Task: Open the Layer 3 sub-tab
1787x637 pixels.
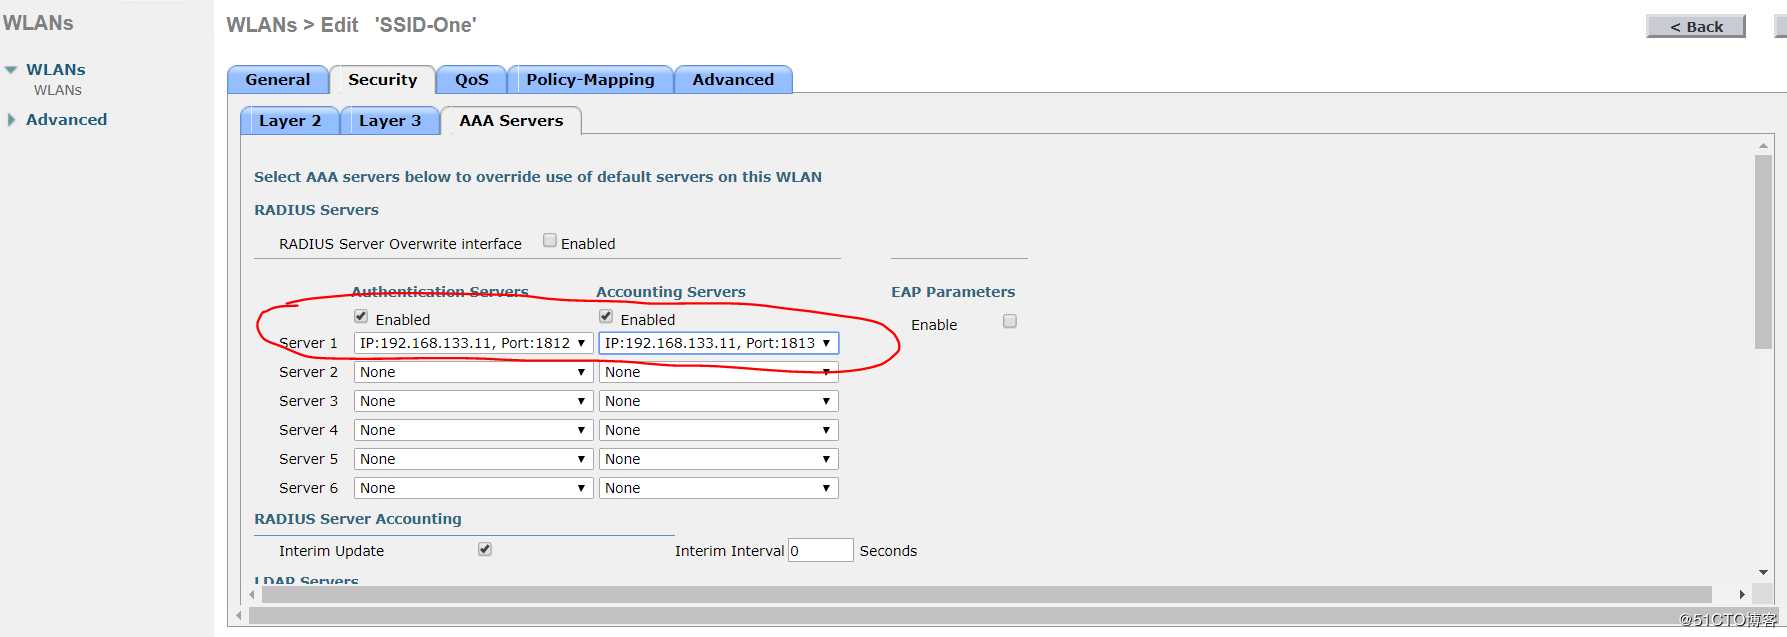Action: [390, 121]
